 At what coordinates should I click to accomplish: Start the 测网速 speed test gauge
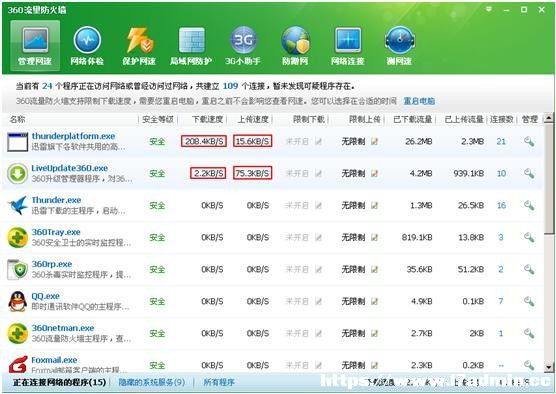399,45
